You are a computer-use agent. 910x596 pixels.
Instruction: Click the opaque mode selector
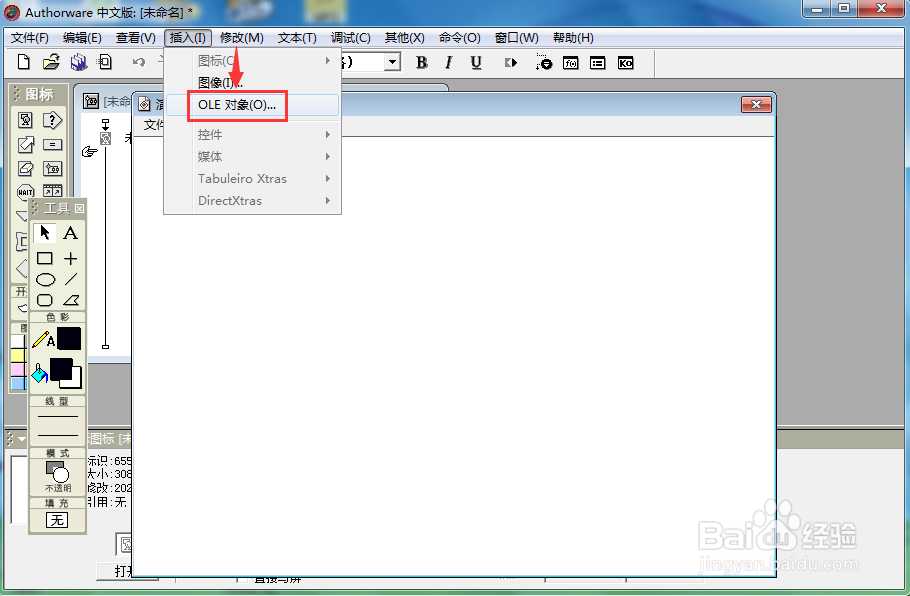[57, 476]
